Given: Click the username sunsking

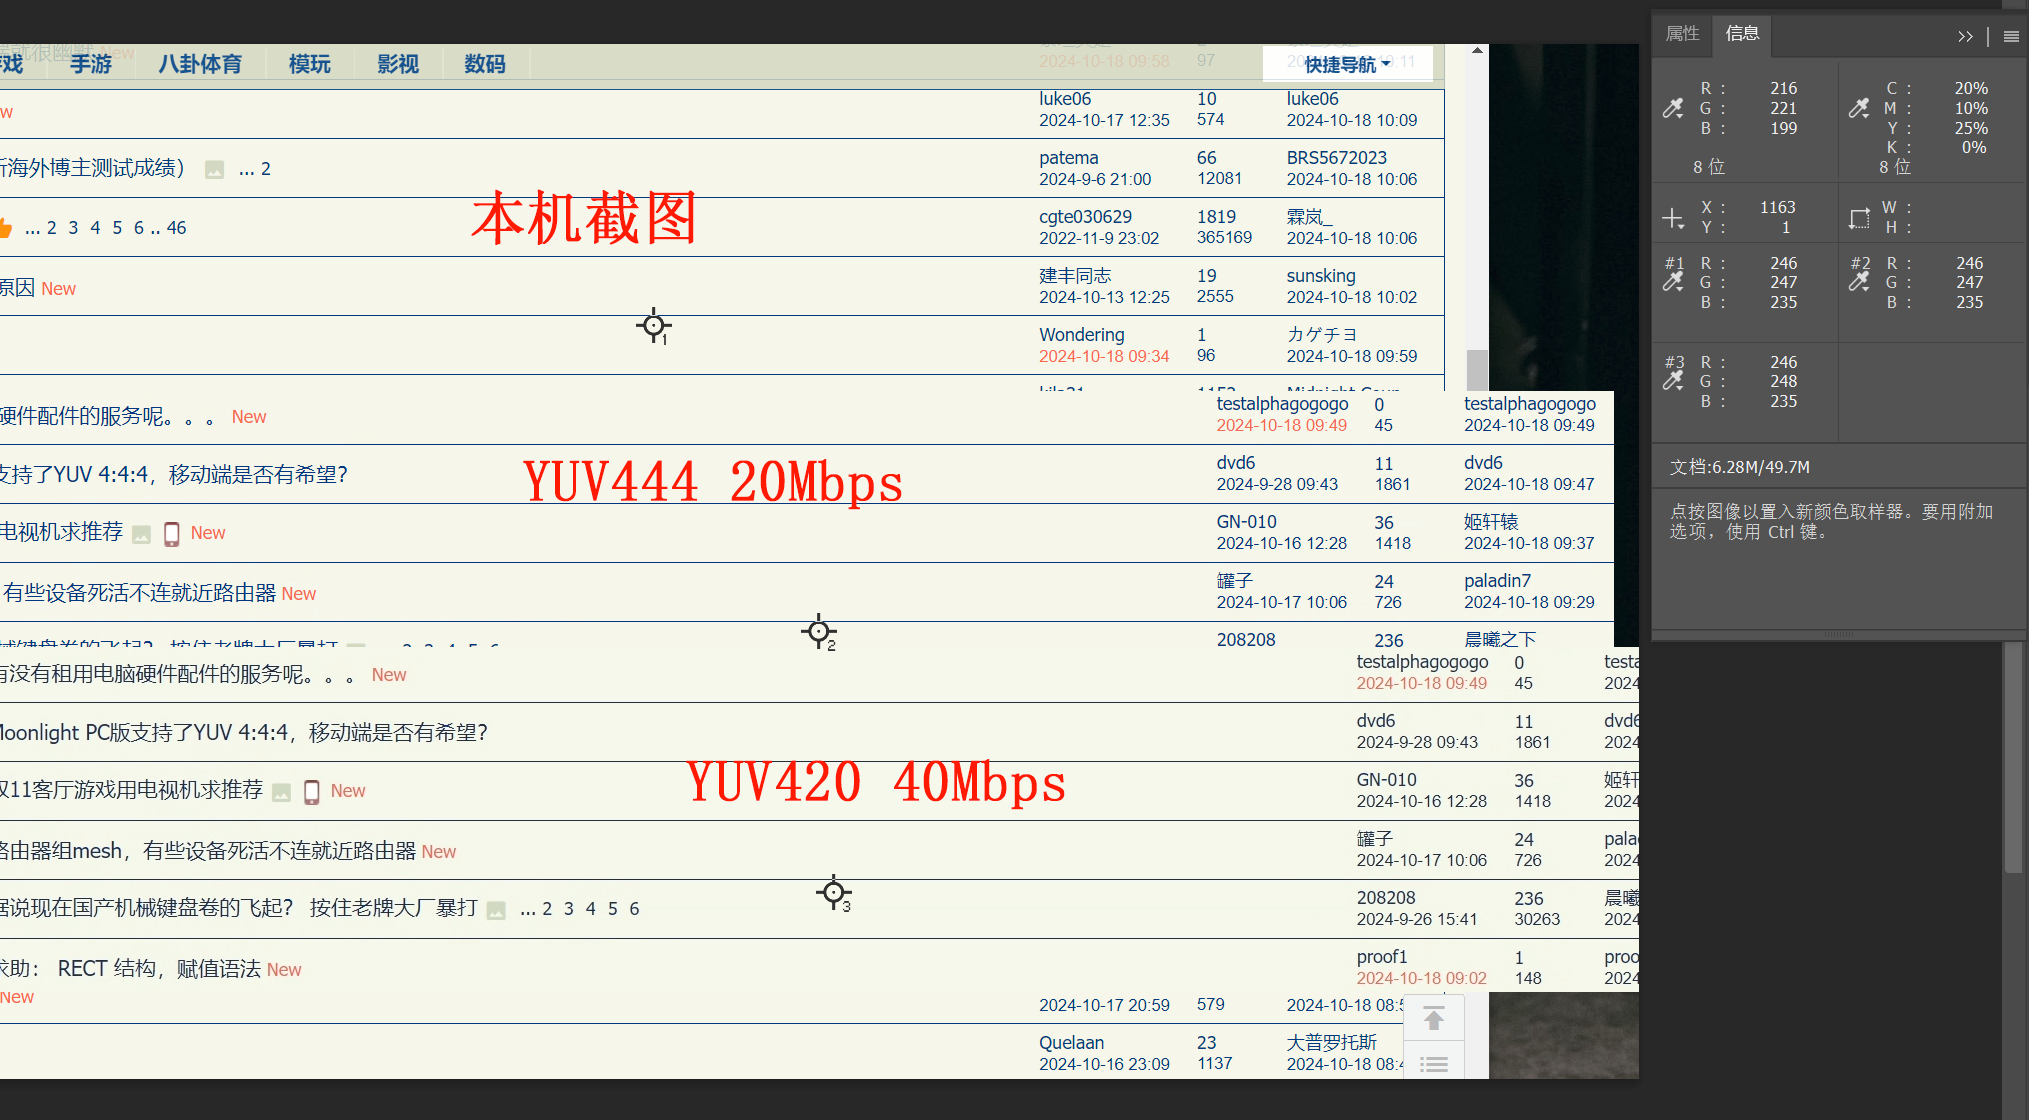Looking at the screenshot, I should coord(1321,276).
